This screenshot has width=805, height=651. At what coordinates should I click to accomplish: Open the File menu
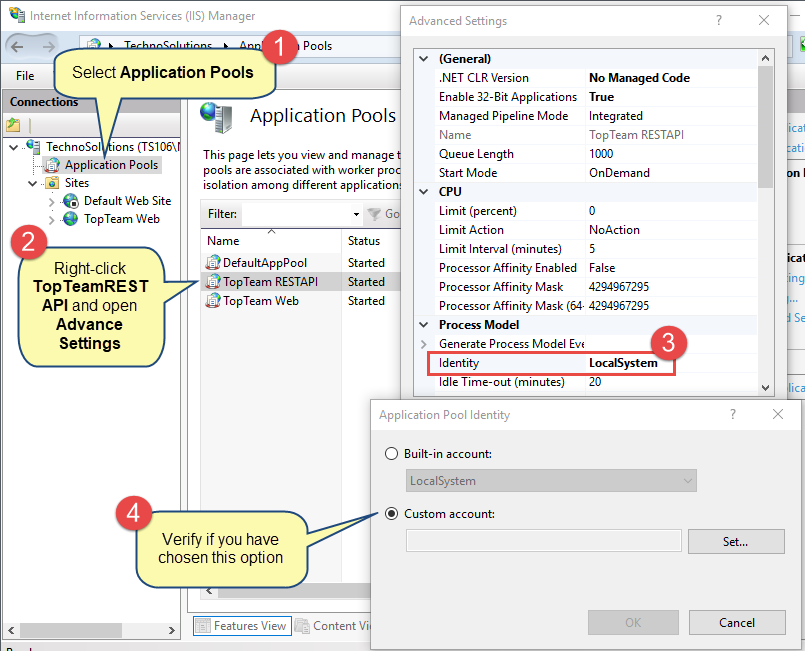tap(25, 76)
